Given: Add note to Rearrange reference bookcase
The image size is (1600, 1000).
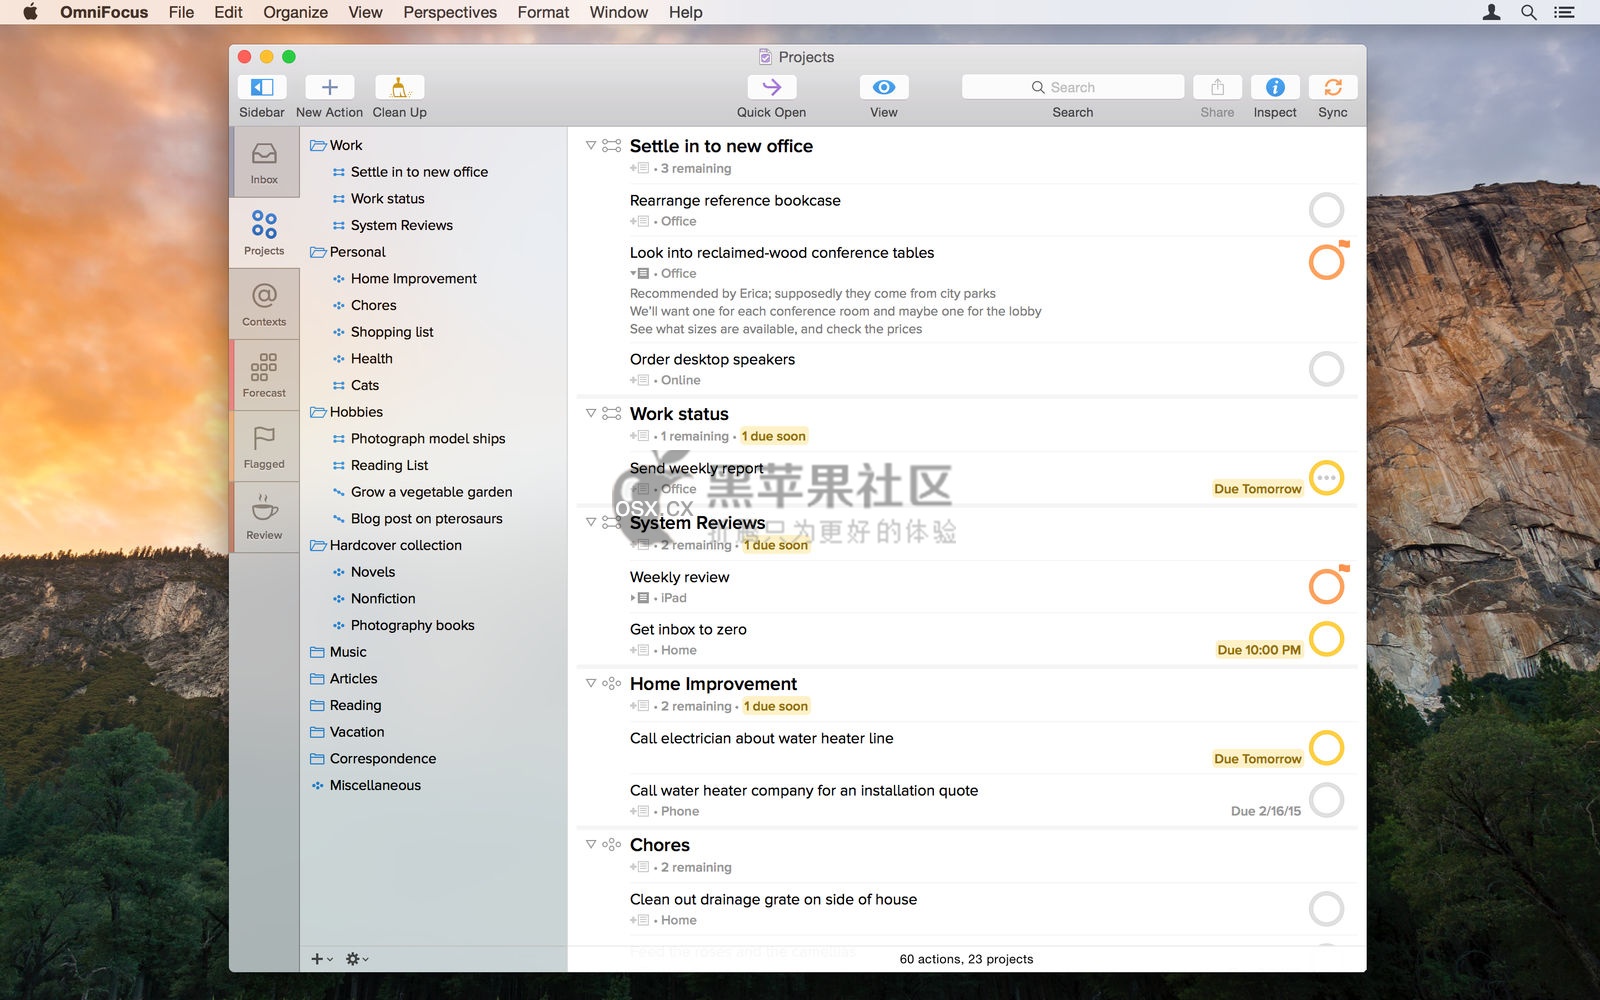Looking at the screenshot, I should (x=639, y=221).
